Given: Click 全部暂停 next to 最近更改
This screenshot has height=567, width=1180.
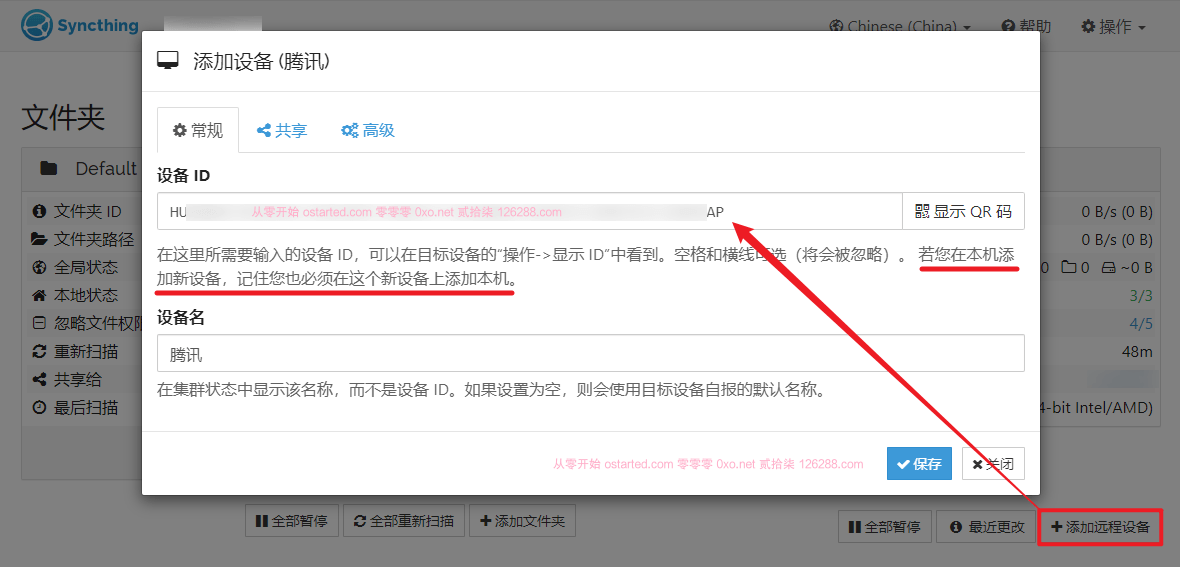Looking at the screenshot, I should [x=885, y=527].
